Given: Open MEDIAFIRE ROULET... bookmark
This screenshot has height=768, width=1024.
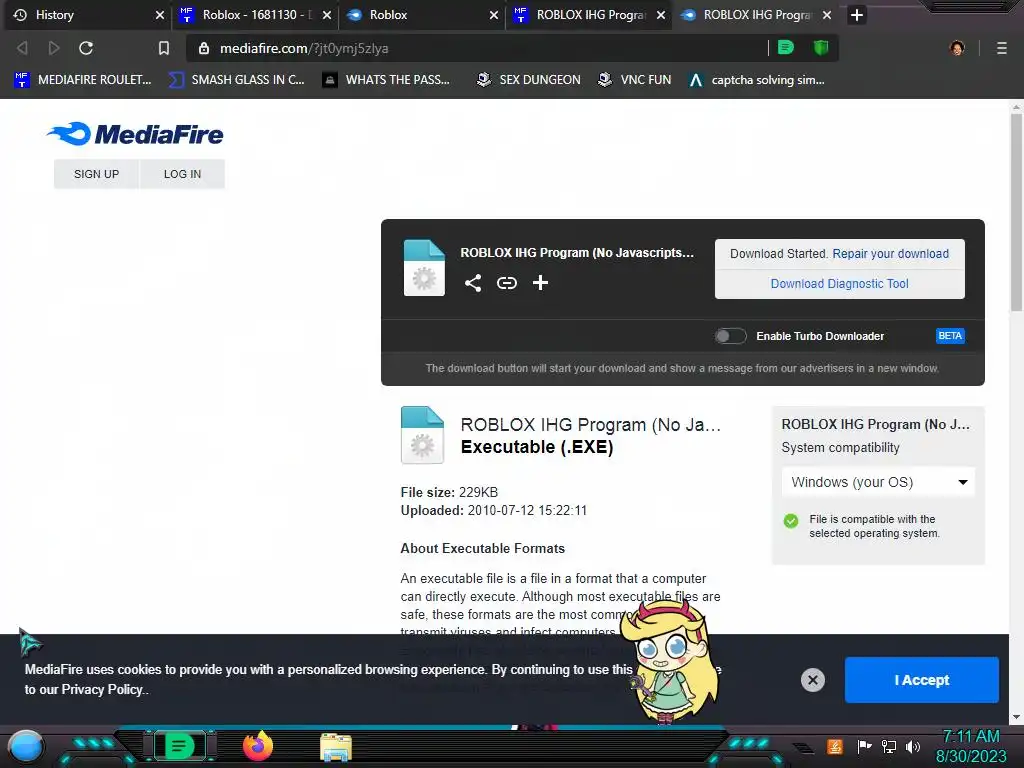Looking at the screenshot, I should point(83,80).
